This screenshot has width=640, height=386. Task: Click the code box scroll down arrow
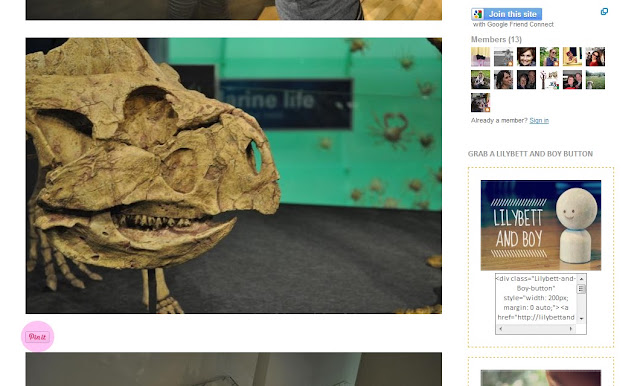[581, 319]
